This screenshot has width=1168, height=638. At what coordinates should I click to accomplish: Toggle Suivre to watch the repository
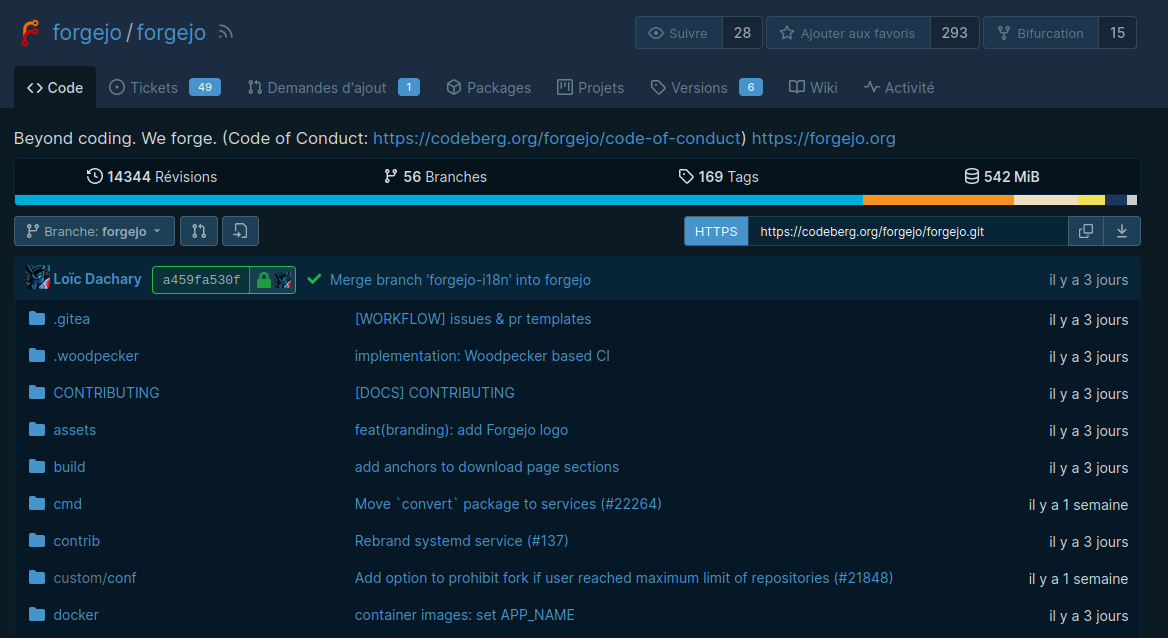(x=678, y=33)
